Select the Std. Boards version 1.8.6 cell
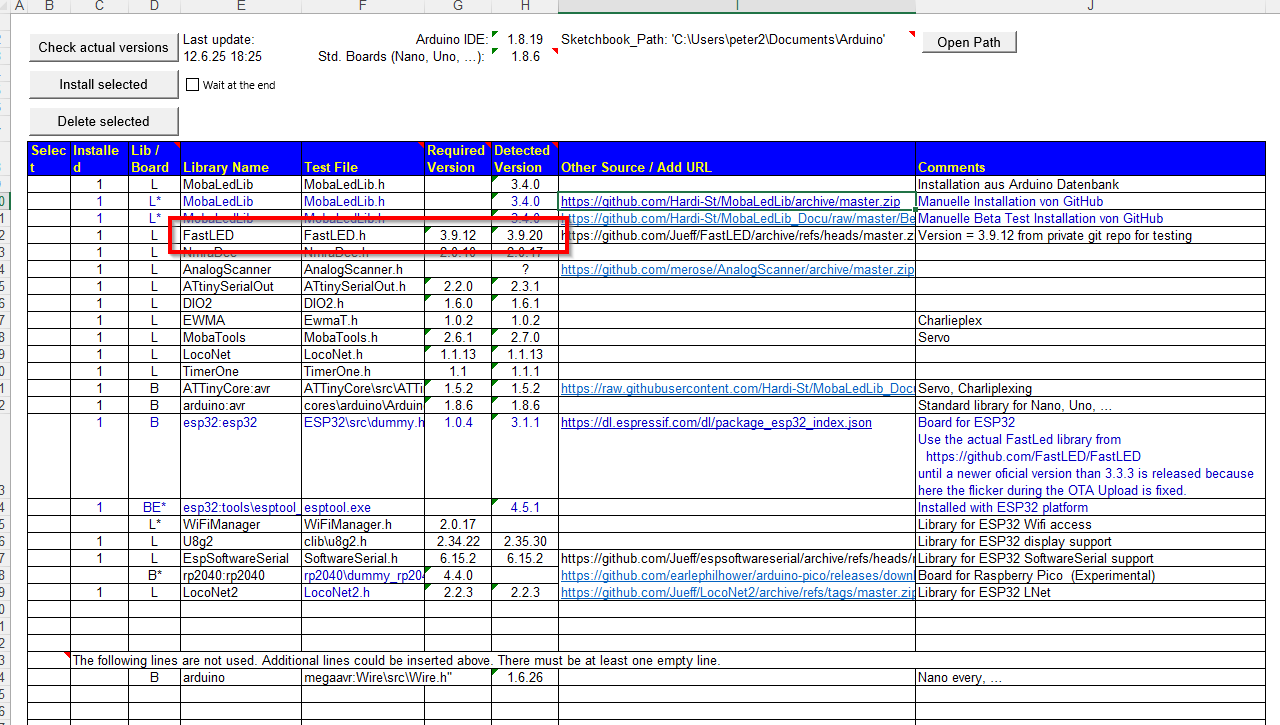 point(525,57)
